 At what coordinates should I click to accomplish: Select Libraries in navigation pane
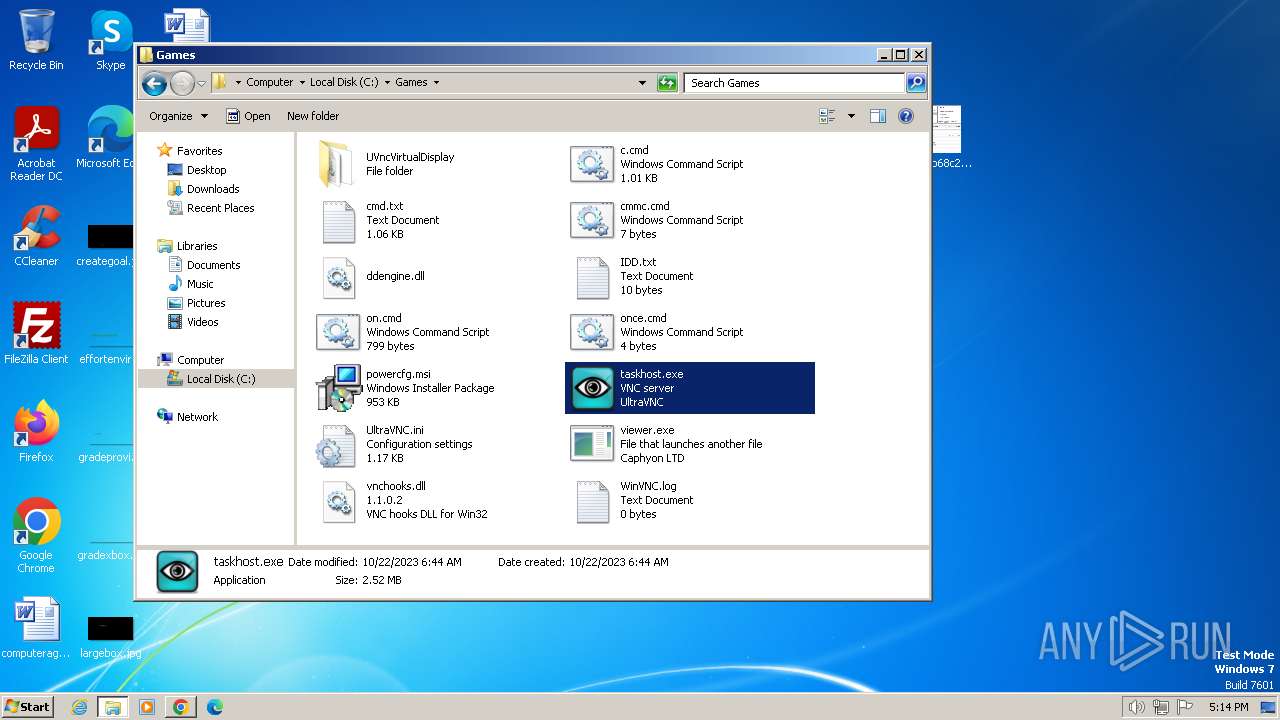(197, 246)
